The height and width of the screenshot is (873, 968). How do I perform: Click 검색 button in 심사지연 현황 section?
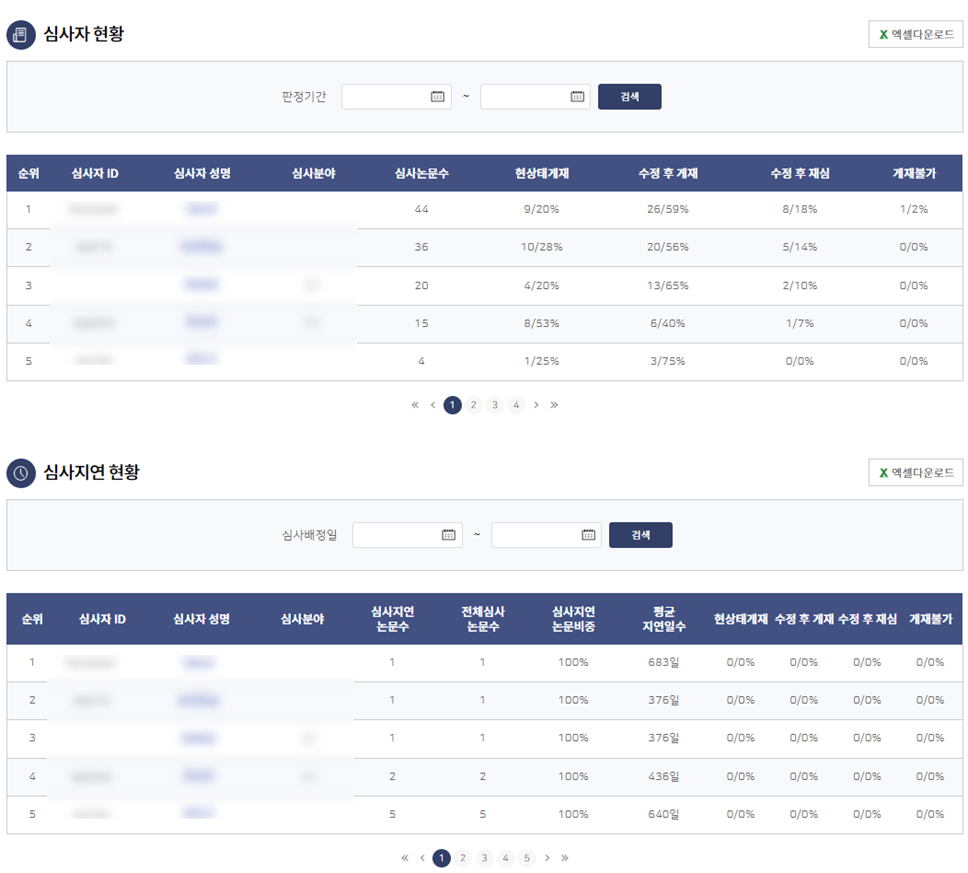[640, 535]
